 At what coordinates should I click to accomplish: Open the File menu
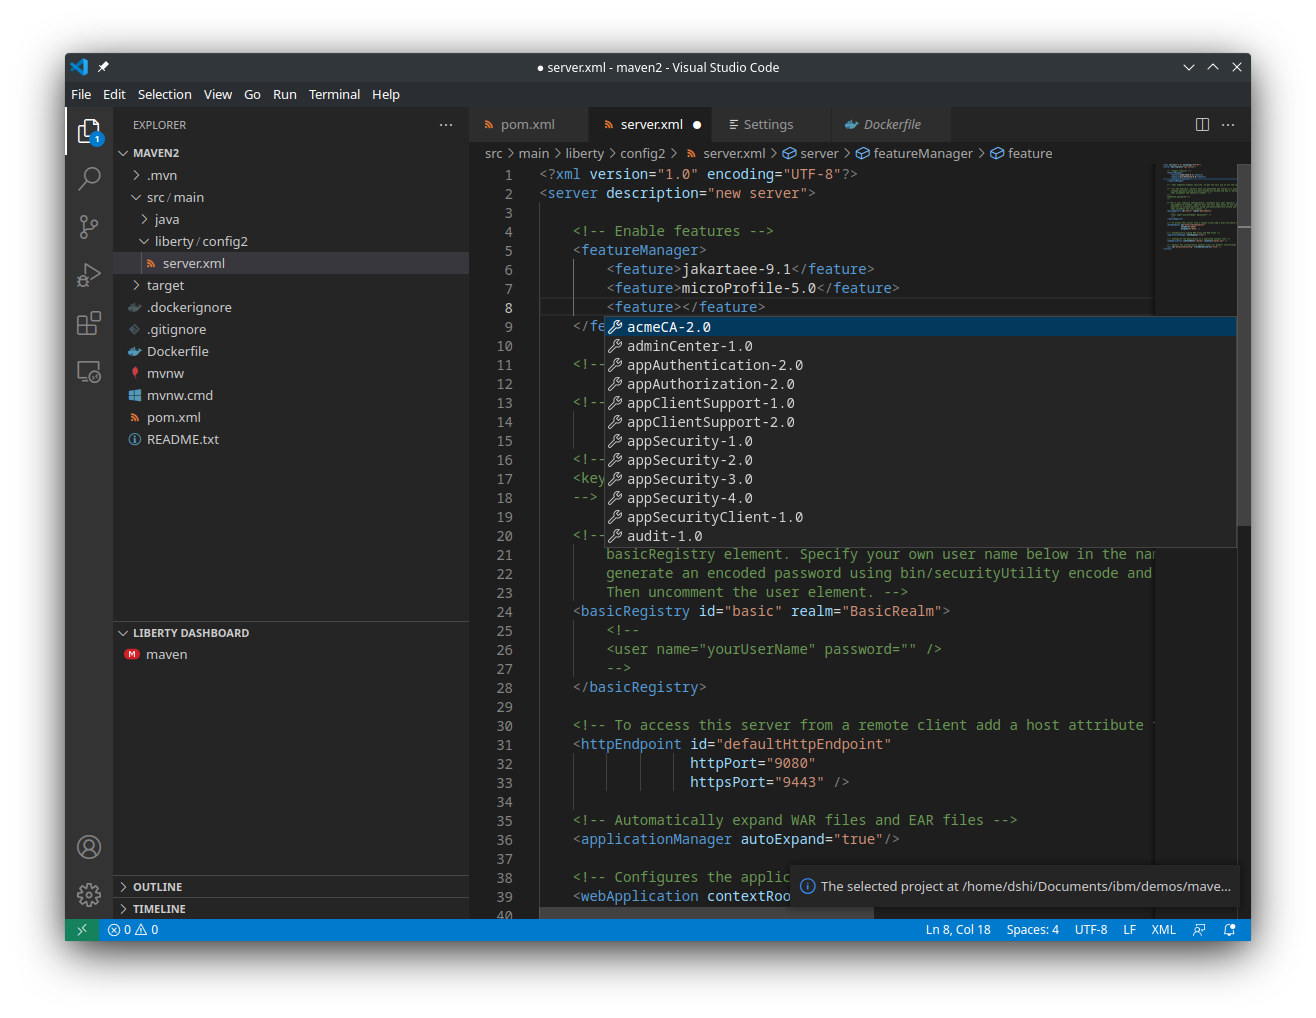coord(81,94)
